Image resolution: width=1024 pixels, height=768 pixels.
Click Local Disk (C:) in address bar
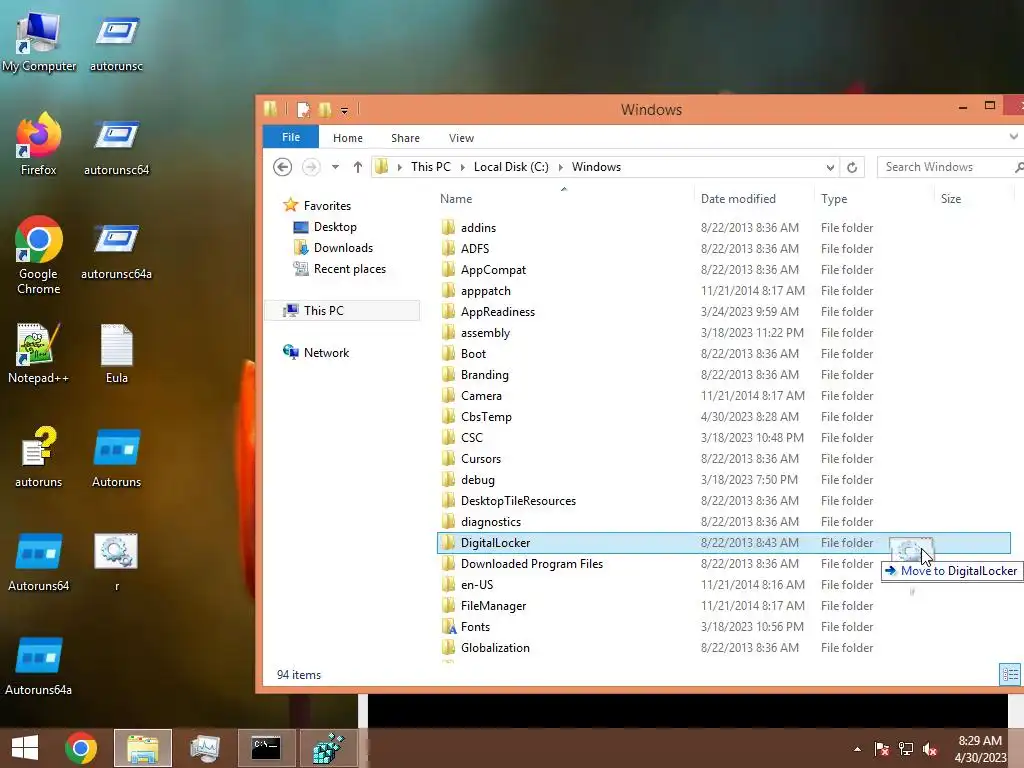(511, 167)
